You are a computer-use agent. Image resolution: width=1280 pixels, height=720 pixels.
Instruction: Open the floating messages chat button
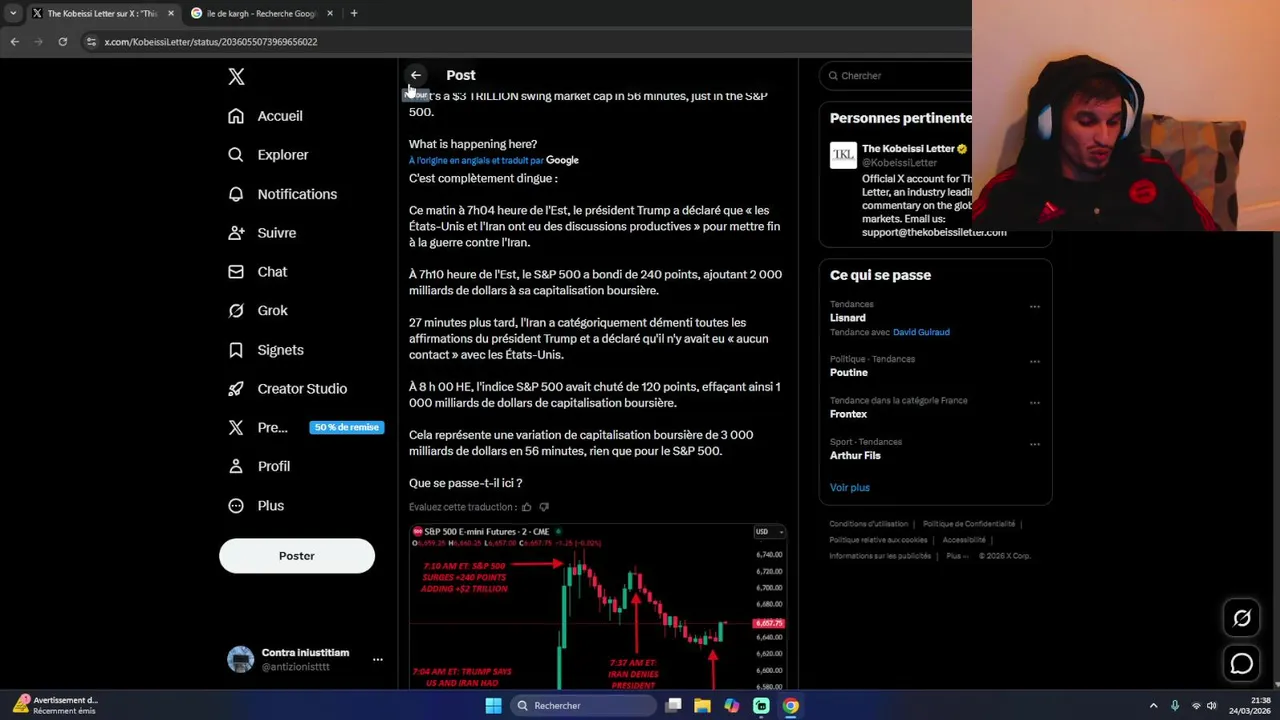point(1242,663)
